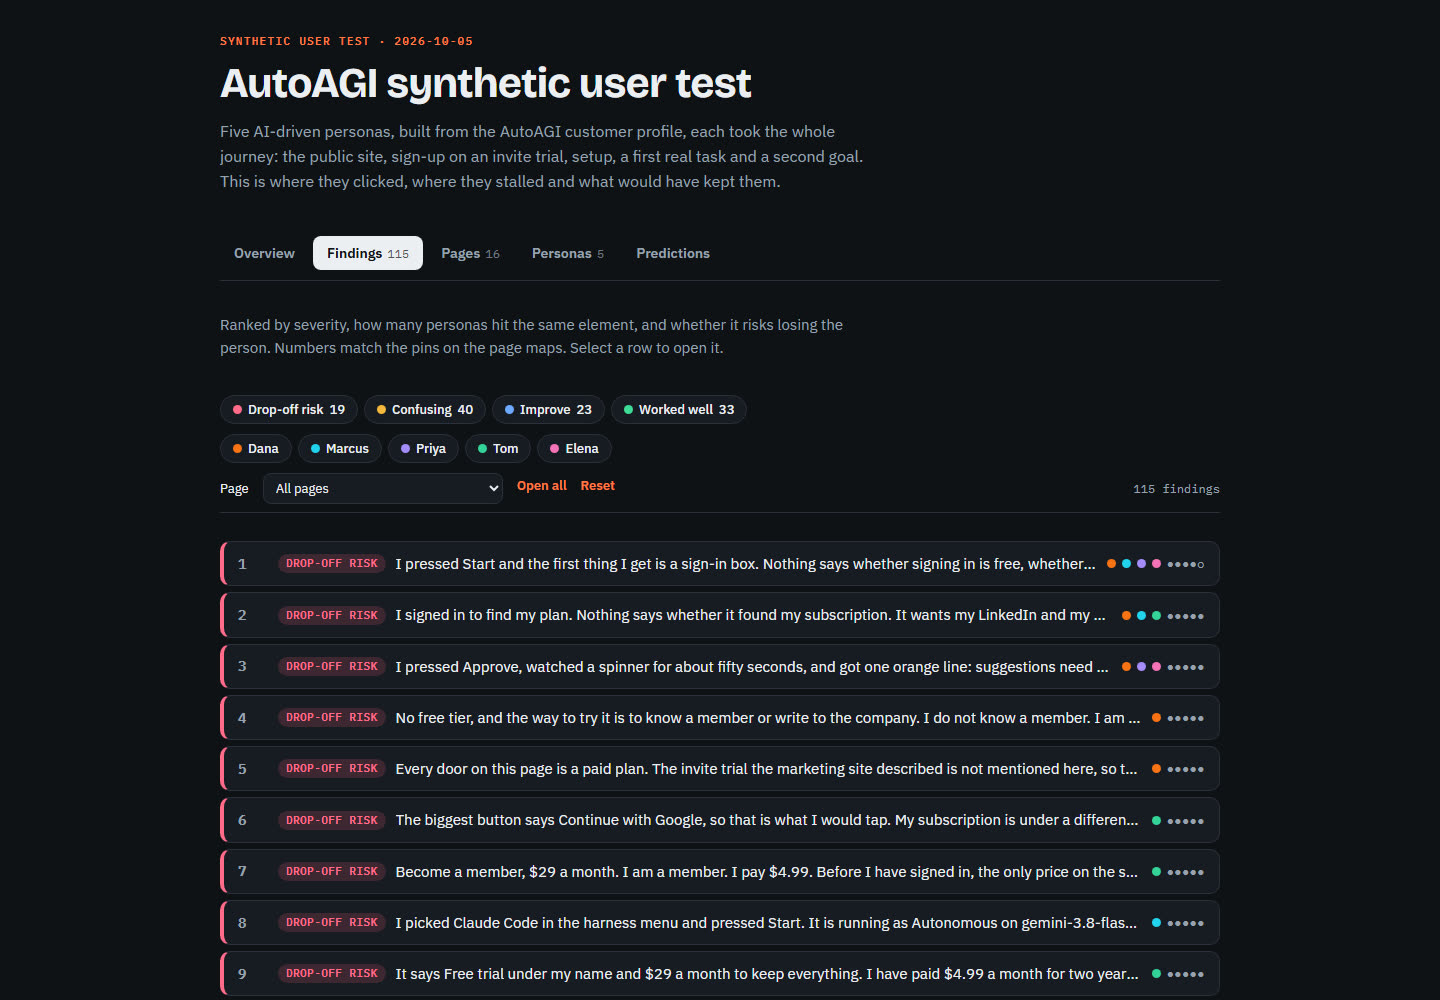Expand finding 1 about pressing Start sign-in box
This screenshot has height=1000, width=1440.
[x=720, y=564]
